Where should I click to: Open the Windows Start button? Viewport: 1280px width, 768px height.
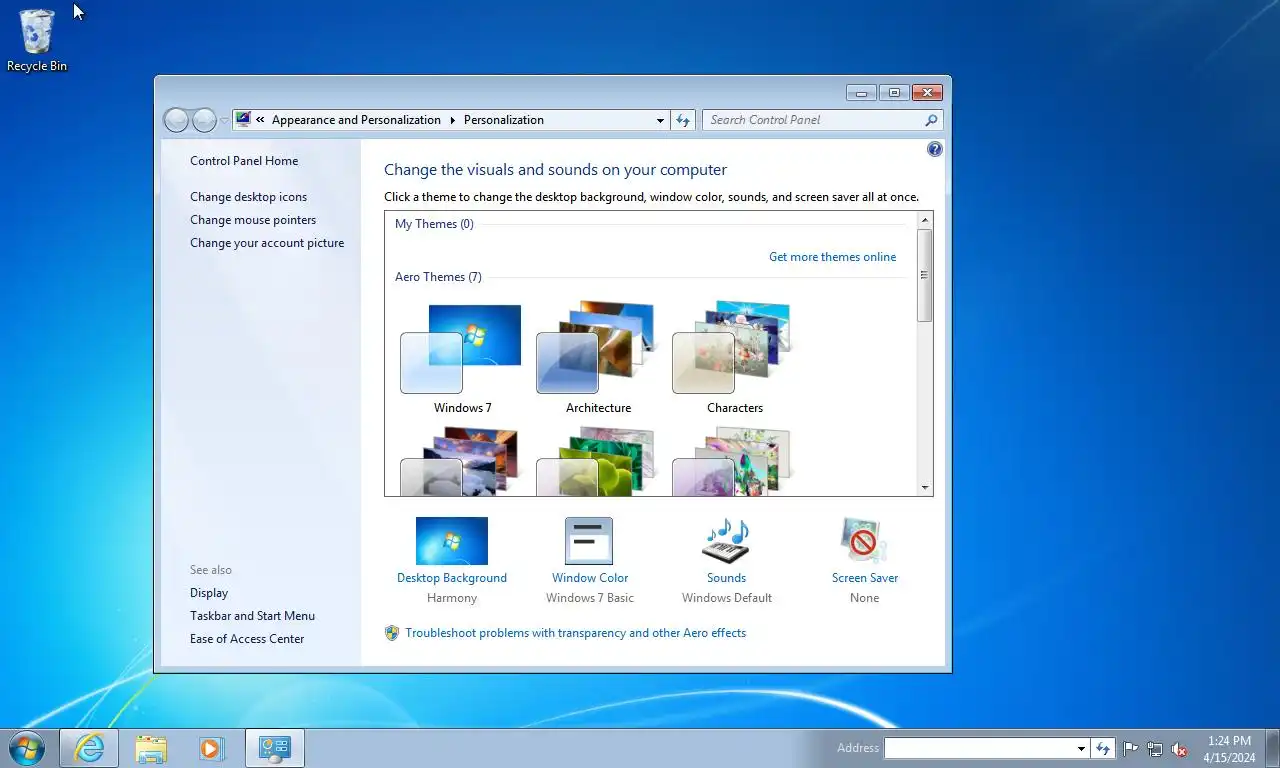(x=26, y=748)
